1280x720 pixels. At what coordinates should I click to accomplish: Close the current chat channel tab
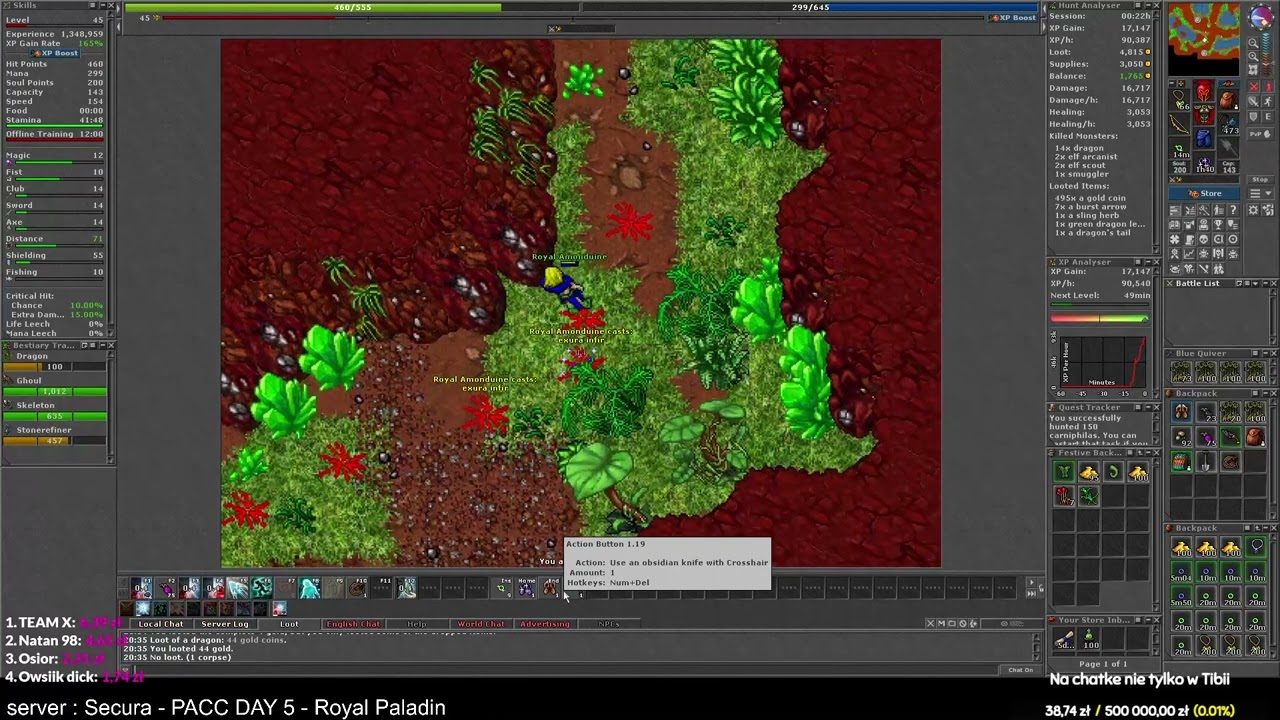(930, 623)
